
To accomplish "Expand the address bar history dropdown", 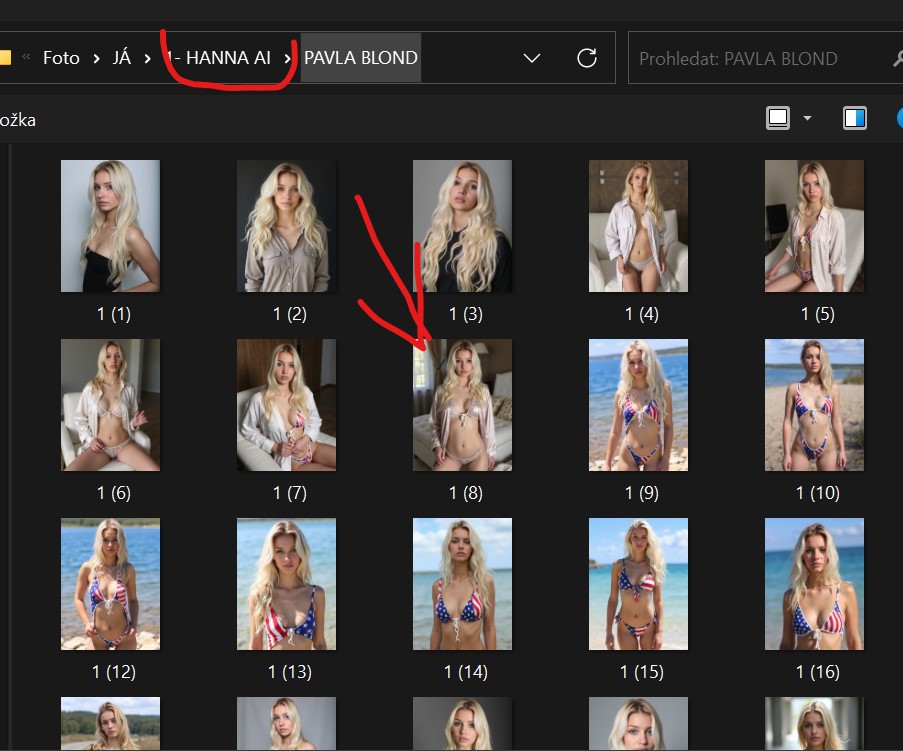I will (x=532, y=58).
